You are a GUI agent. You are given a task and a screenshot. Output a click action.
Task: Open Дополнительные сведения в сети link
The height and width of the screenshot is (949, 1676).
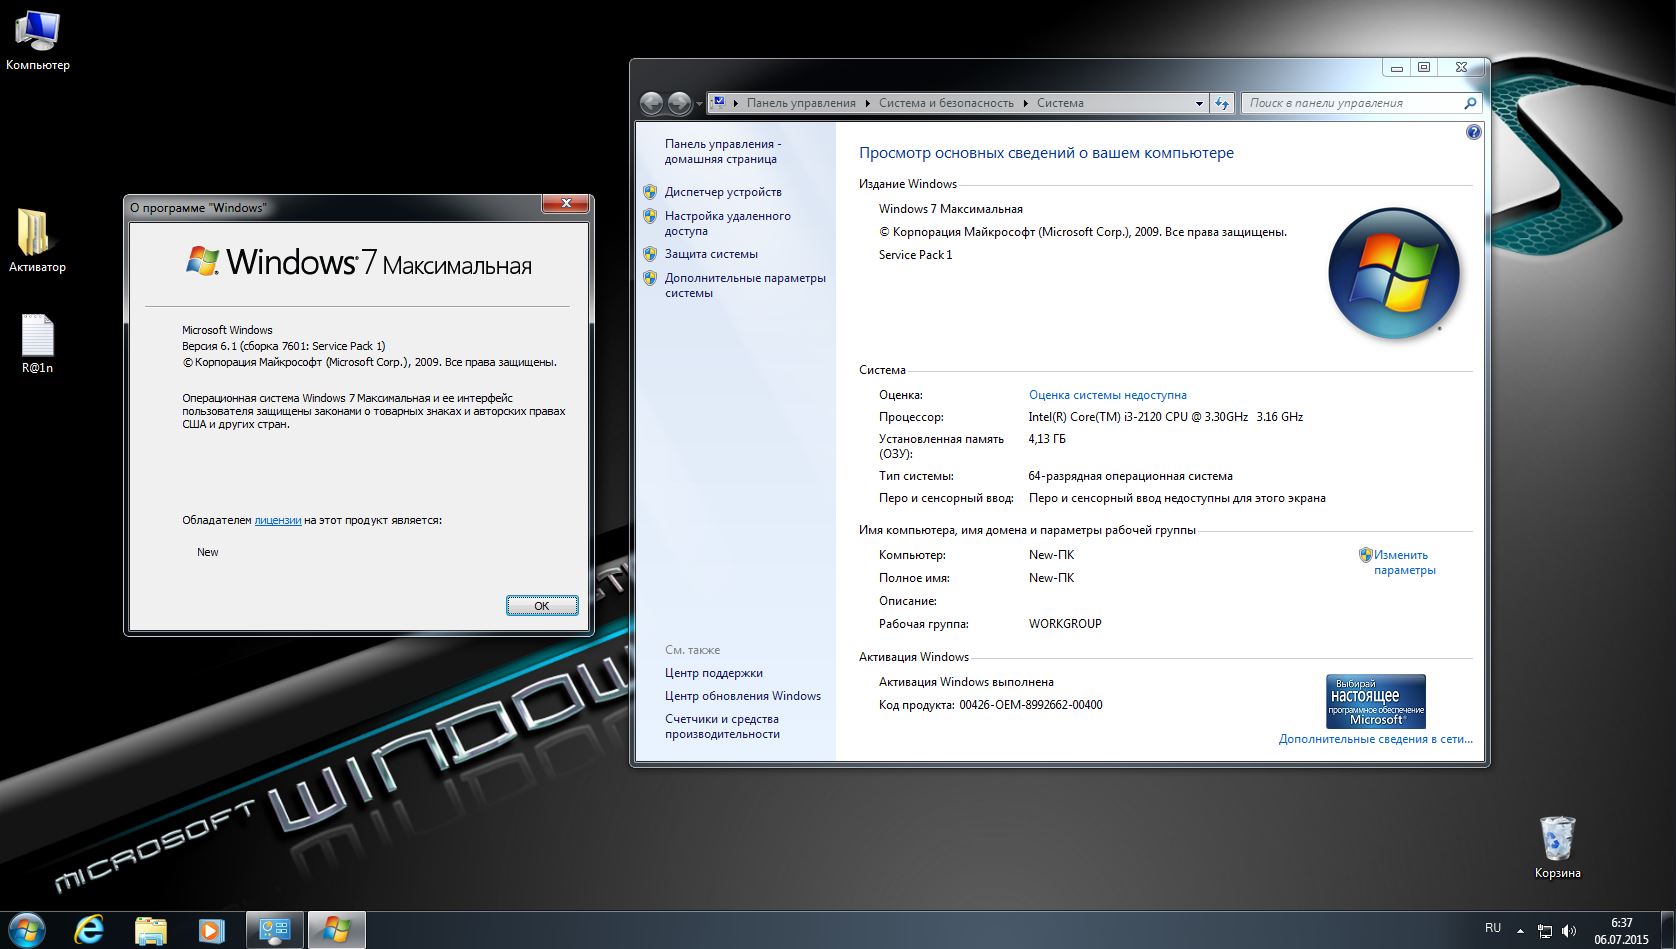(x=1375, y=739)
